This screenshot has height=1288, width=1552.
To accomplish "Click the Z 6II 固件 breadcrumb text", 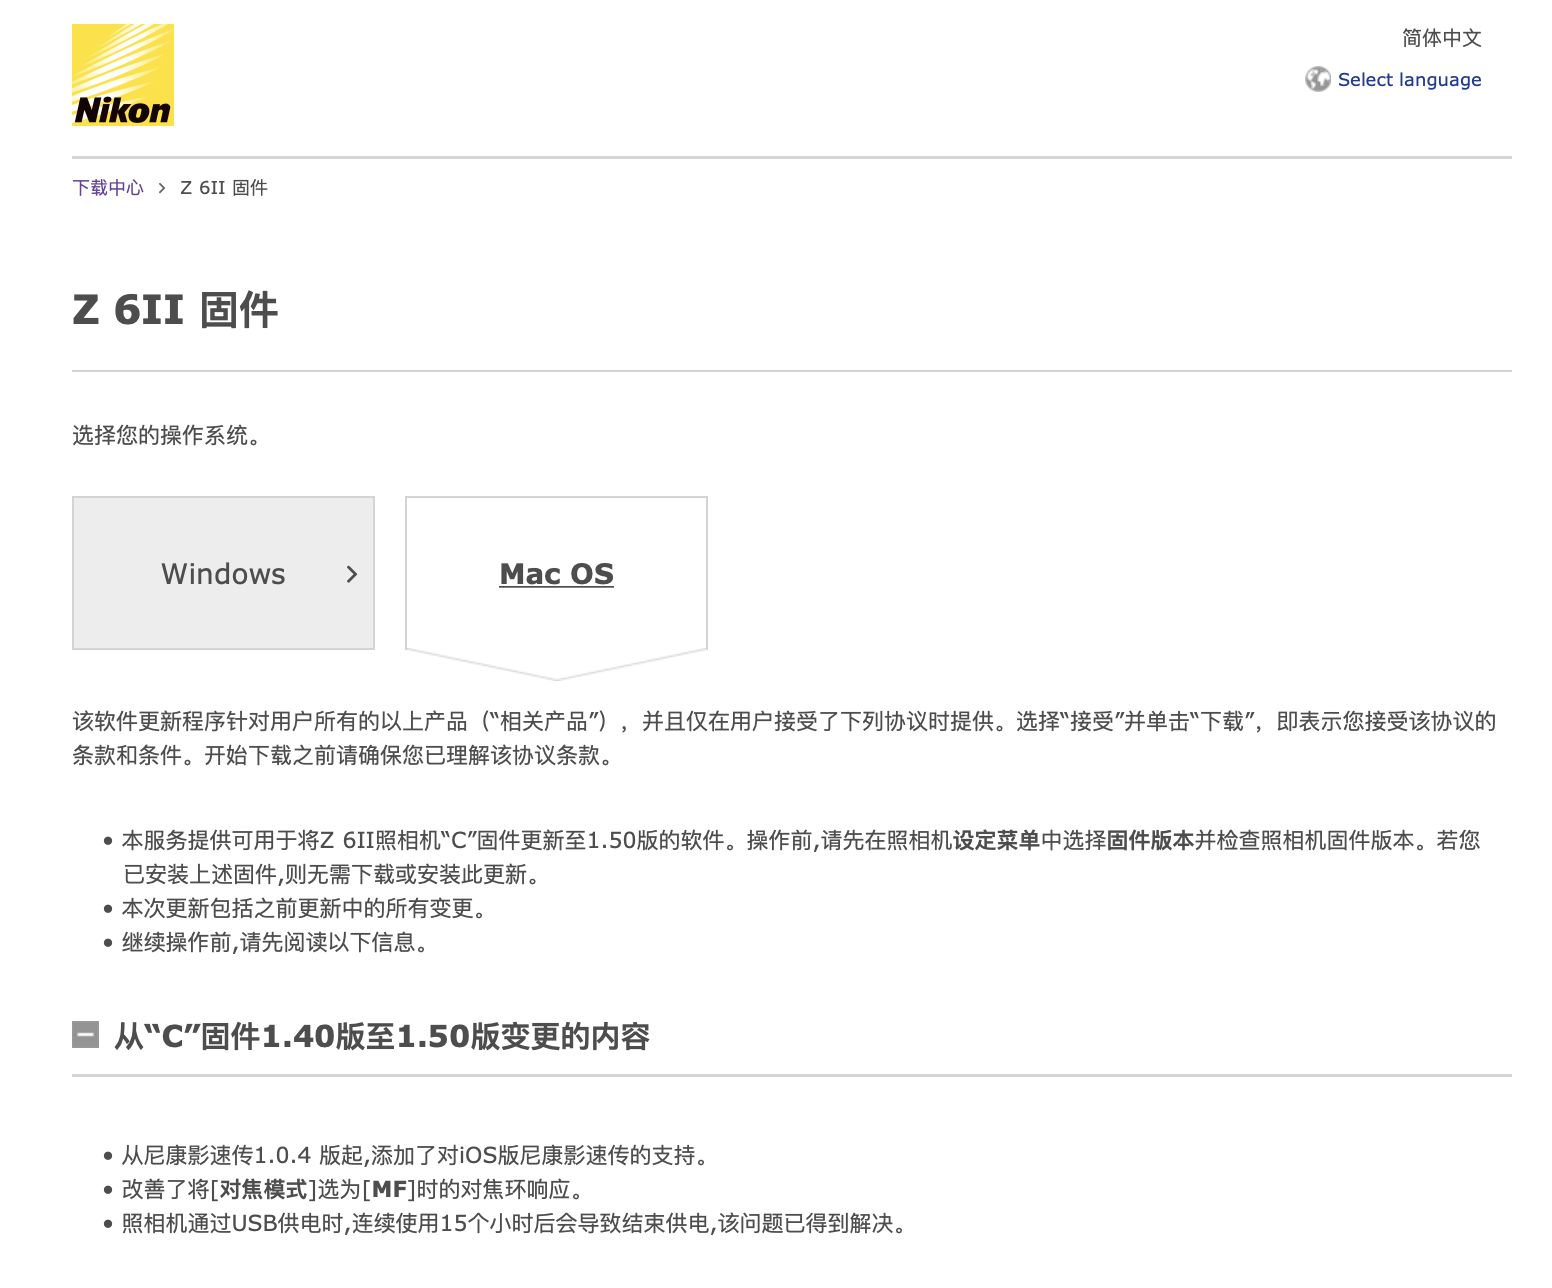I will [224, 188].
